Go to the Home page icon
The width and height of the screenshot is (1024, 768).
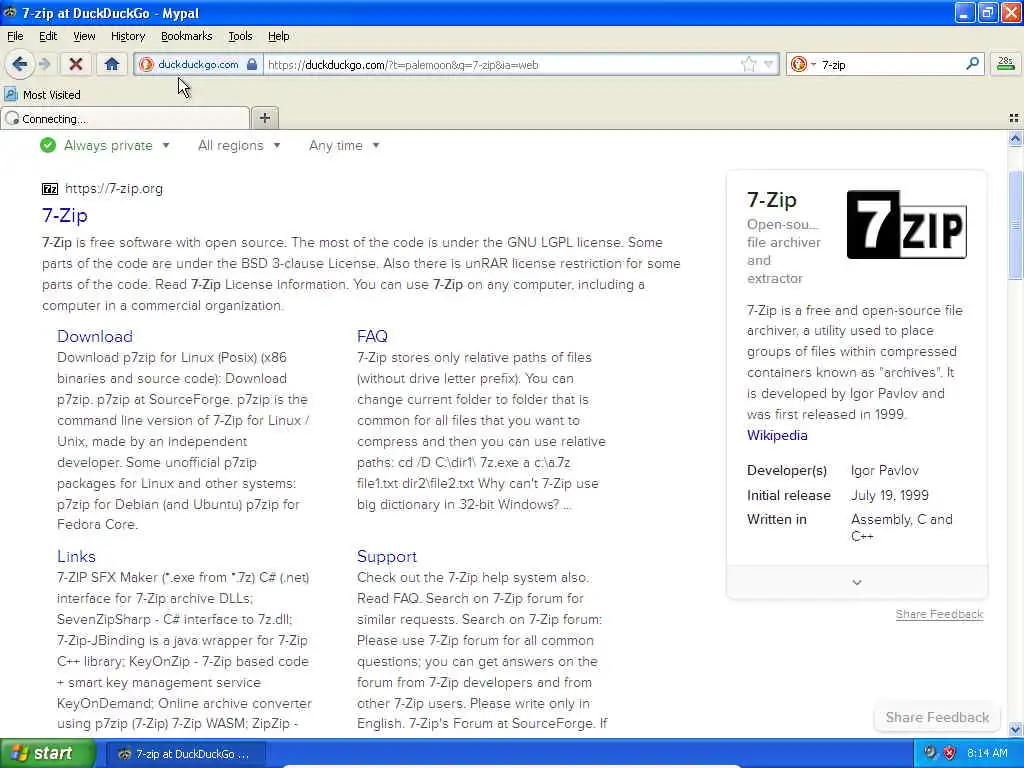(112, 64)
